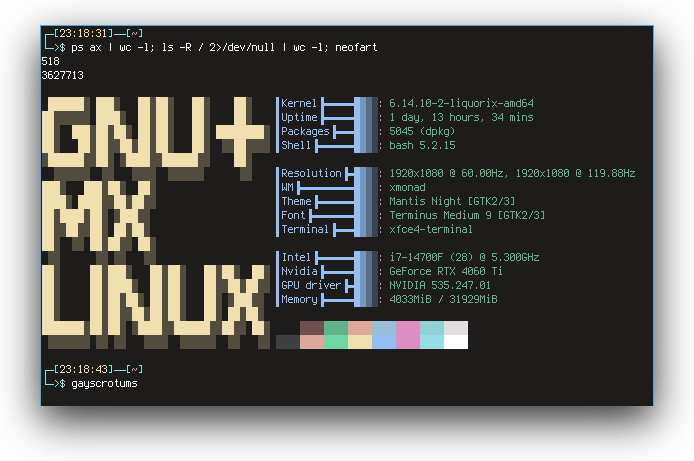Click the shell value bash 5.2.15

(x=422, y=145)
